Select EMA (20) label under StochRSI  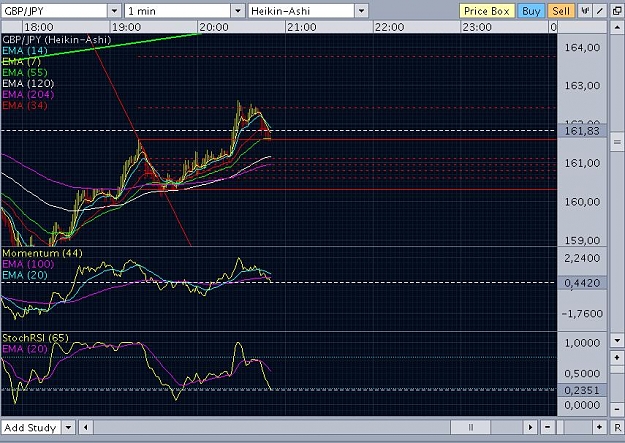[x=25, y=349]
